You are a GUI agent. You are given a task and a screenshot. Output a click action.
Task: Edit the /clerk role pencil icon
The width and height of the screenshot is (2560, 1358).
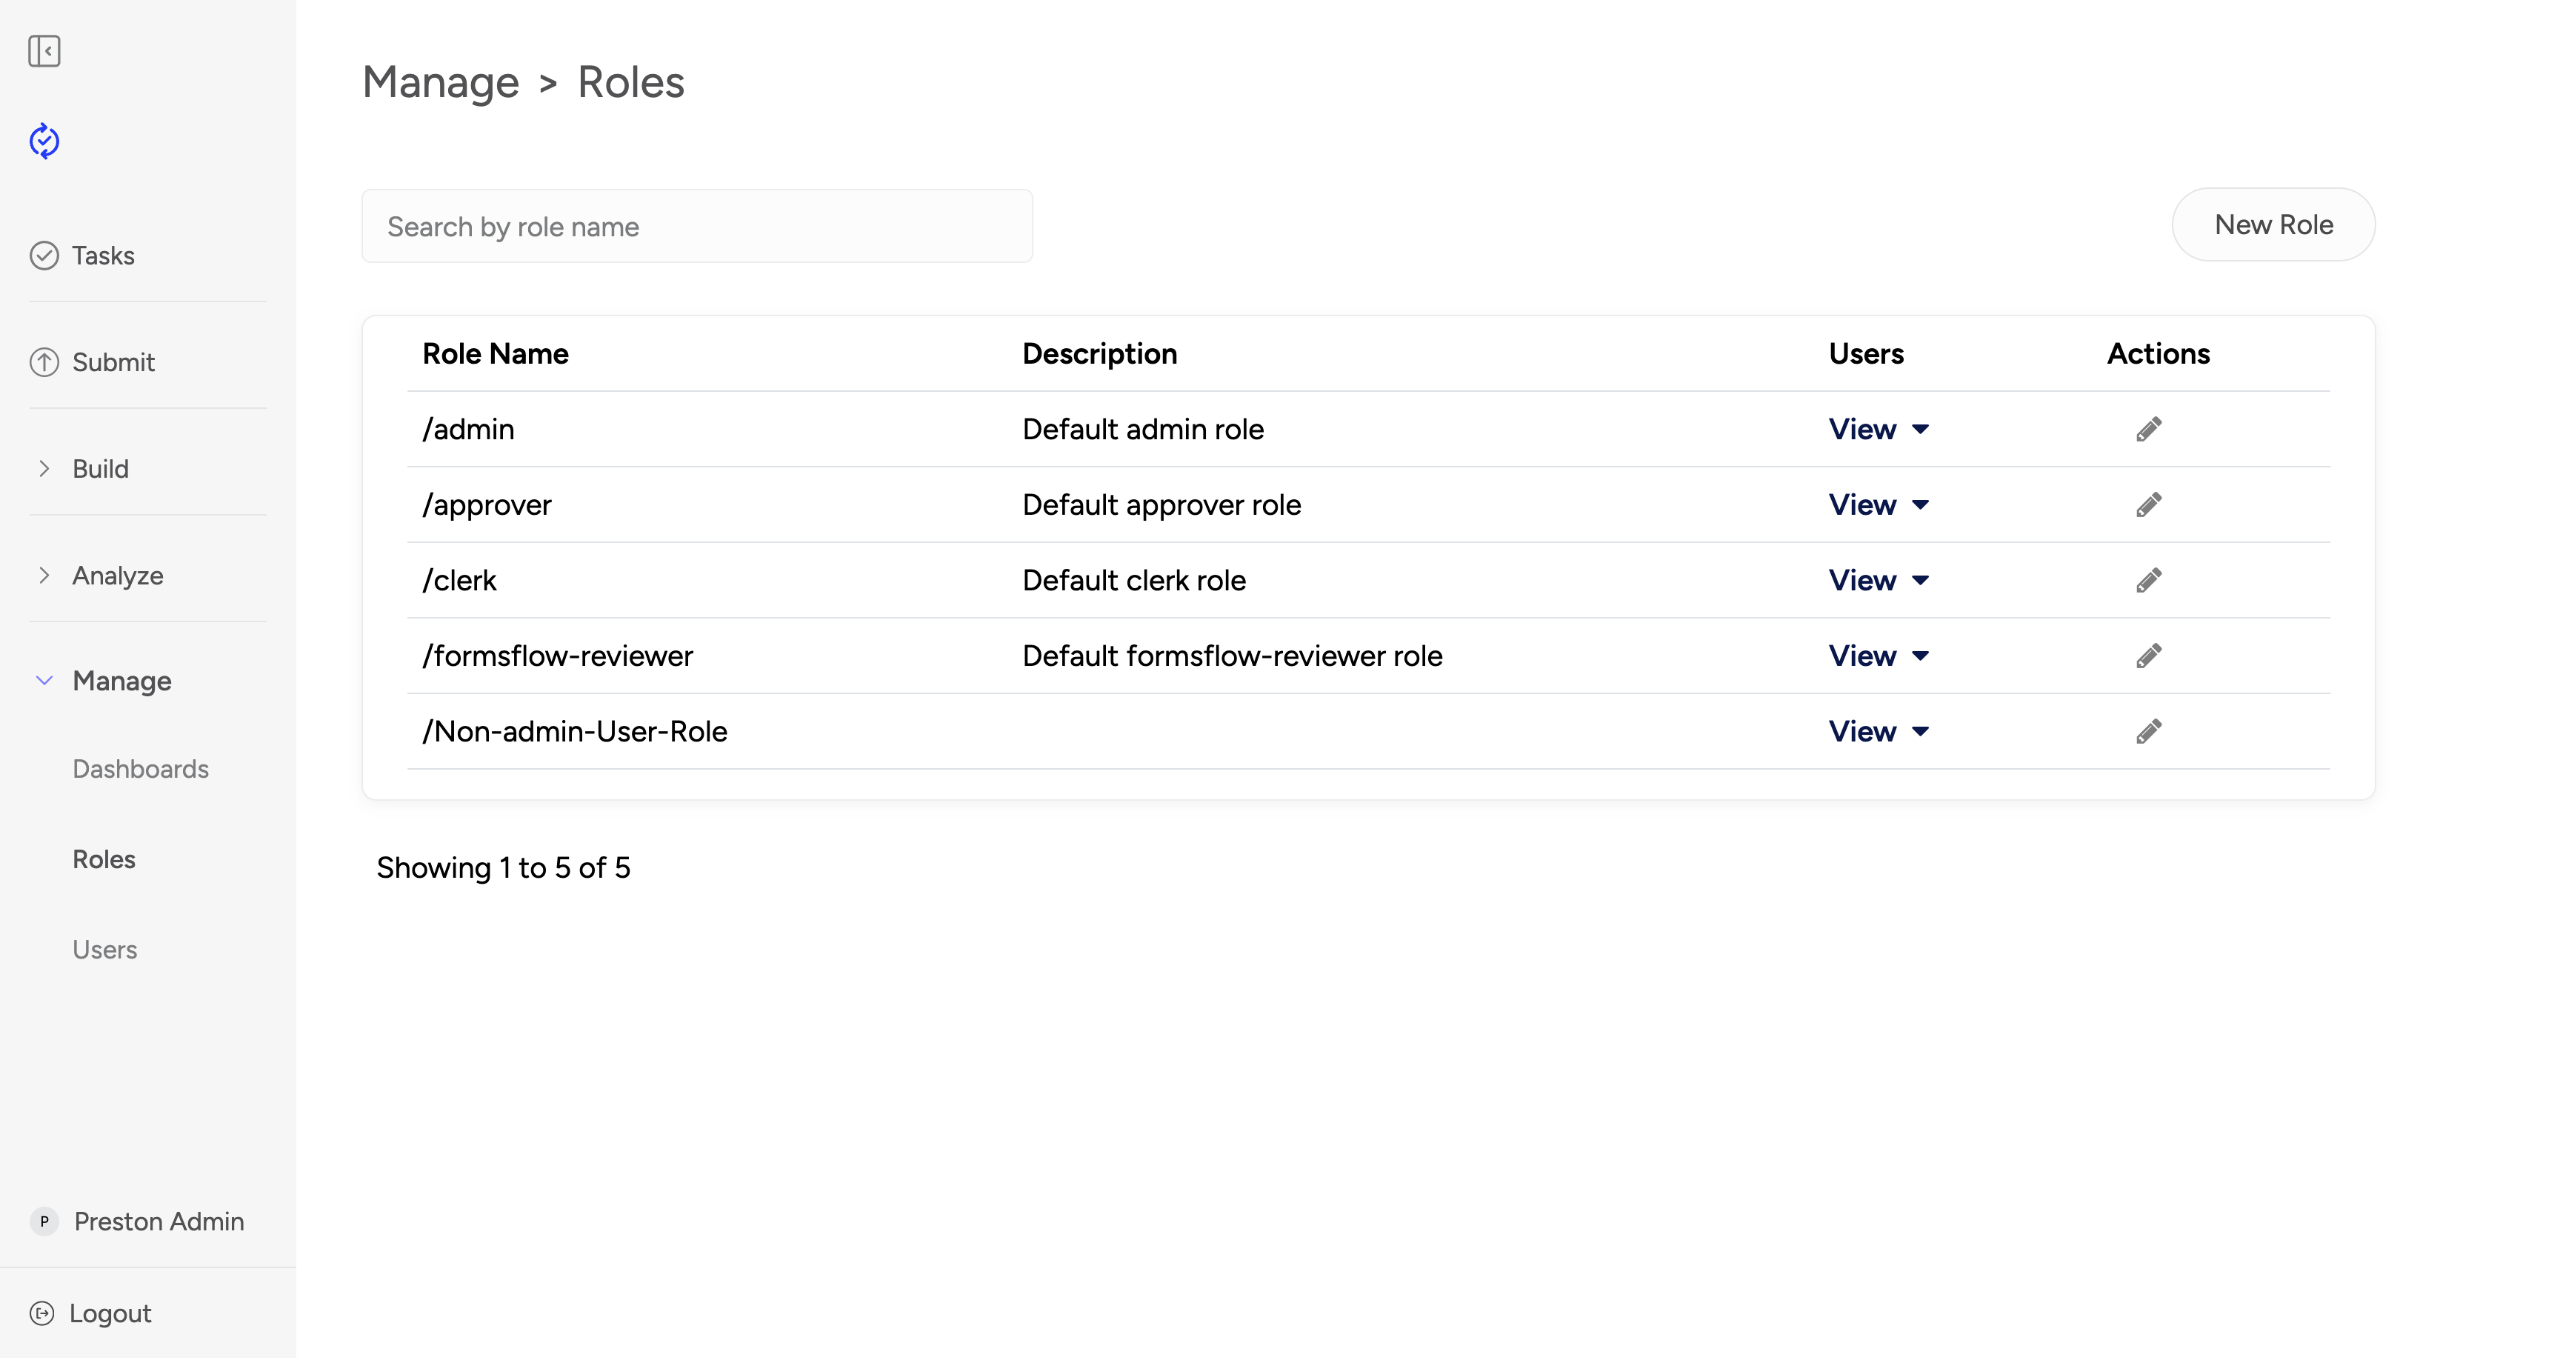tap(2148, 580)
